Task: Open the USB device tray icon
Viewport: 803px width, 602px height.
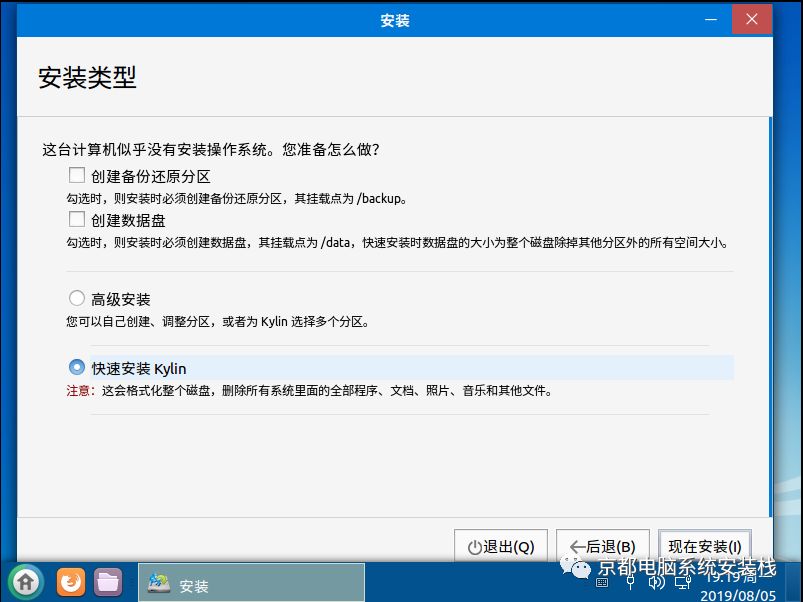Action: [x=630, y=583]
